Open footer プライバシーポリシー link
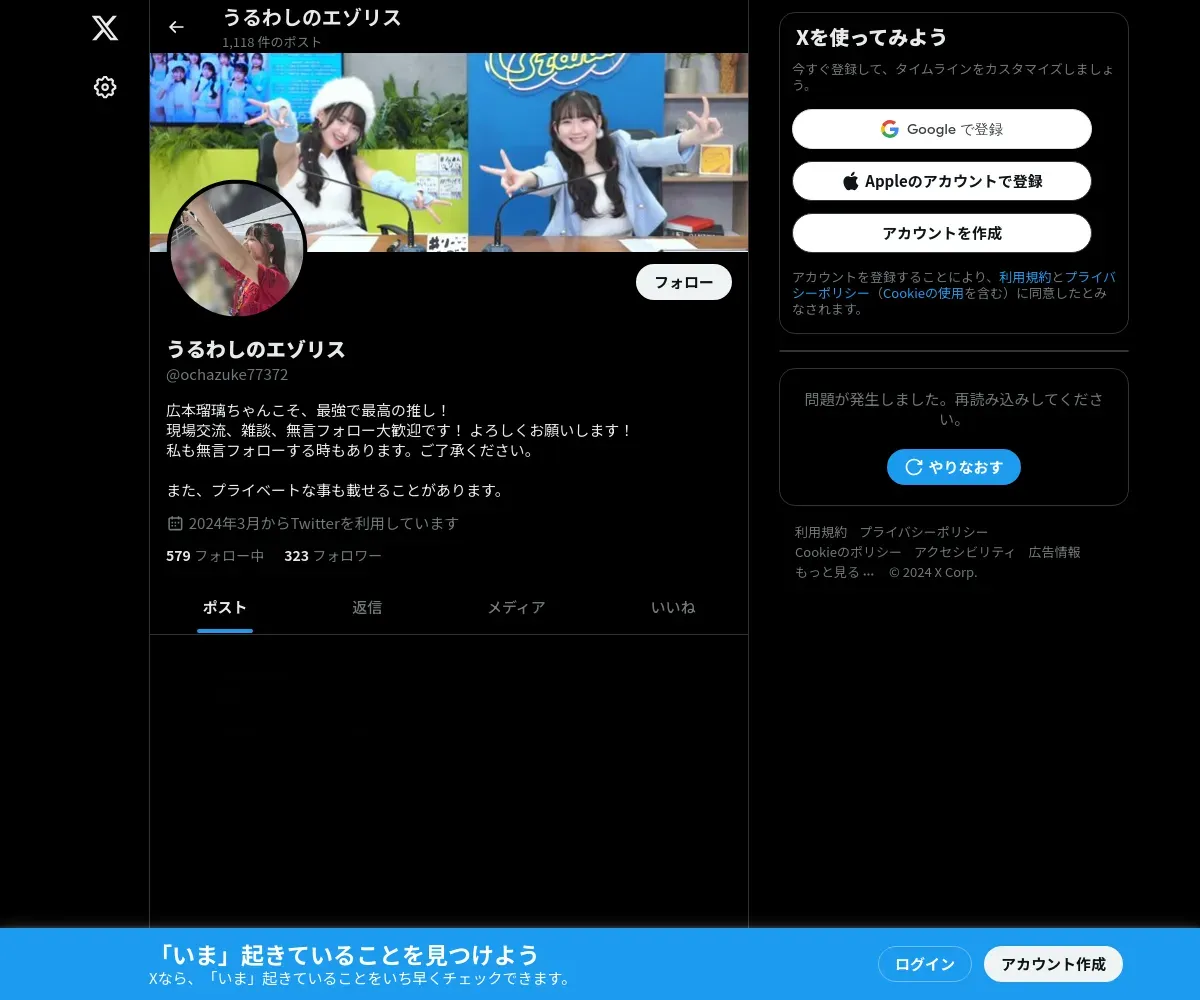The height and width of the screenshot is (1000, 1200). [924, 532]
